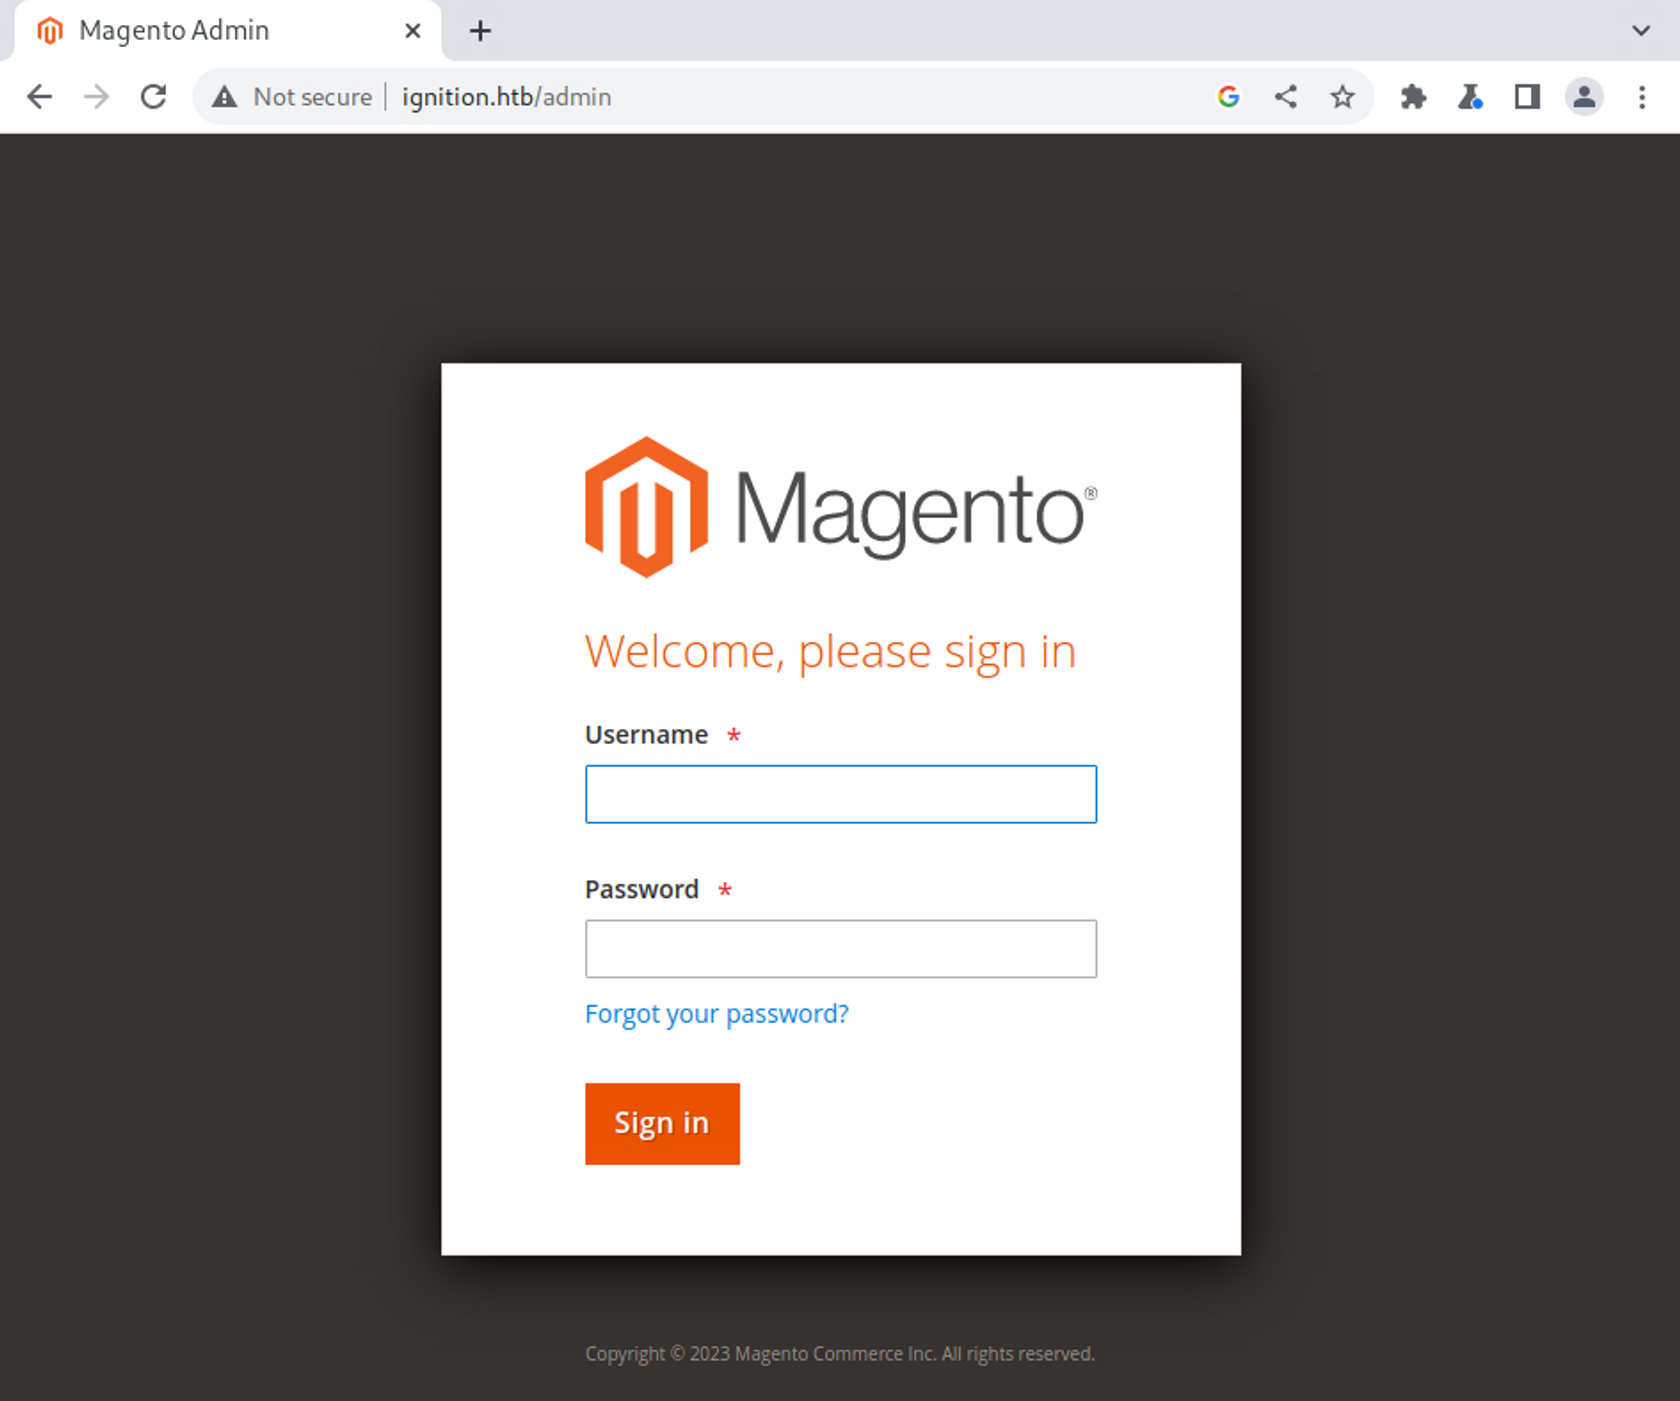The width and height of the screenshot is (1680, 1401).
Task: Open the Chrome profile avatar
Action: click(1584, 97)
